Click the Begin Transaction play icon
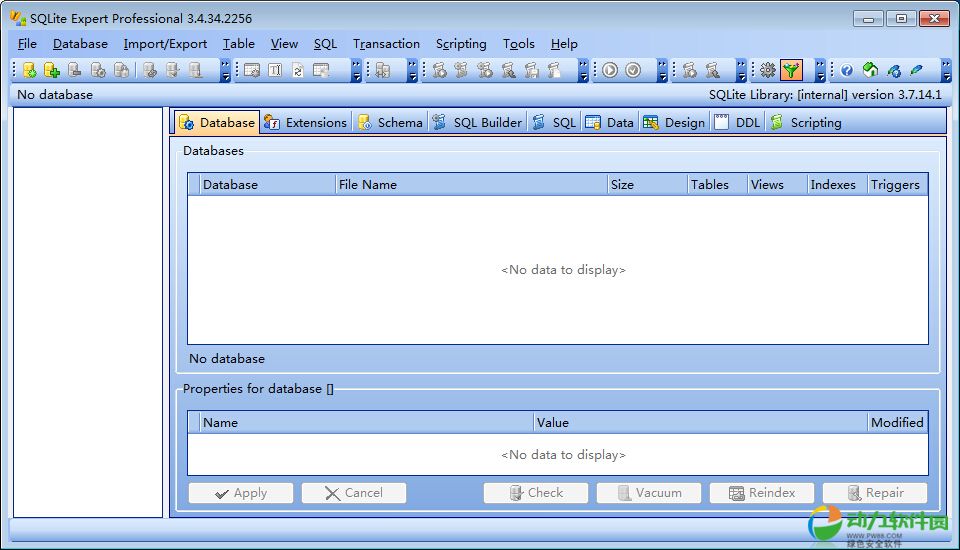 click(610, 70)
